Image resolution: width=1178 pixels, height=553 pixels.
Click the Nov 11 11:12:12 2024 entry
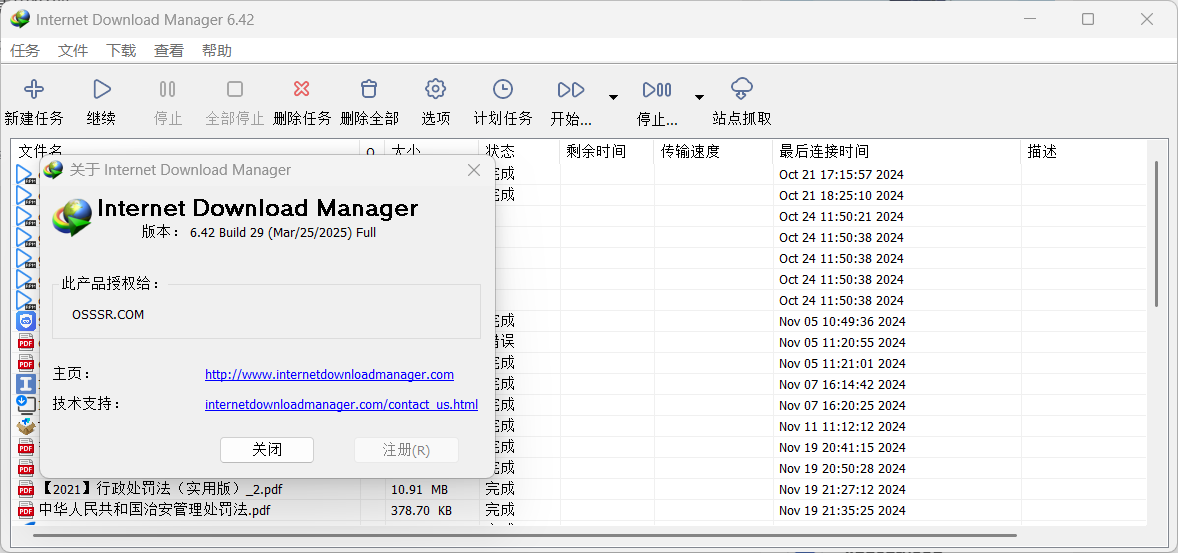(x=841, y=427)
